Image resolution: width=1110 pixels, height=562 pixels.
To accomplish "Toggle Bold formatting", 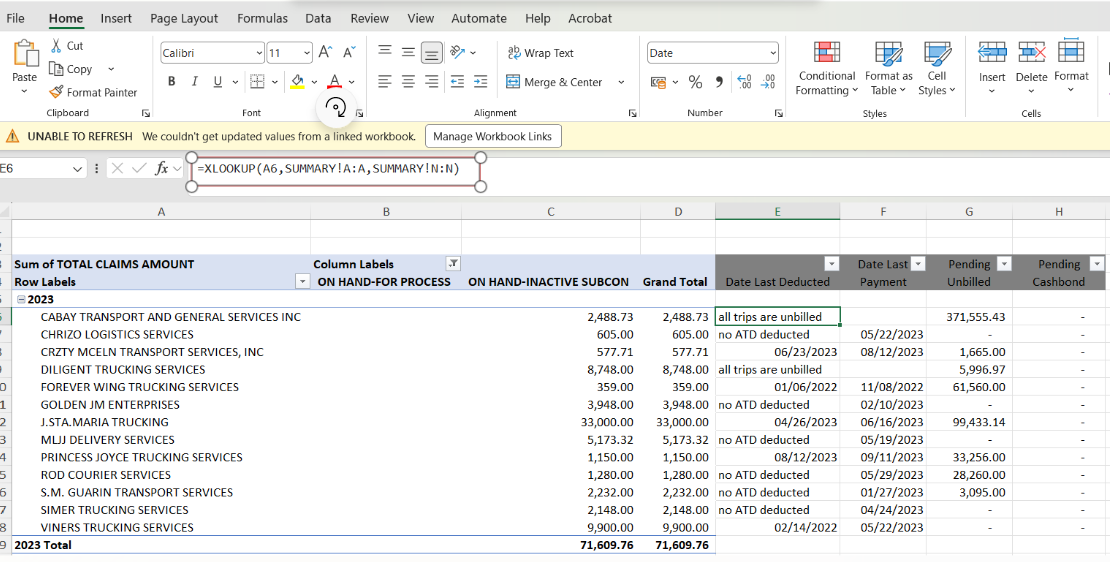I will click(171, 82).
